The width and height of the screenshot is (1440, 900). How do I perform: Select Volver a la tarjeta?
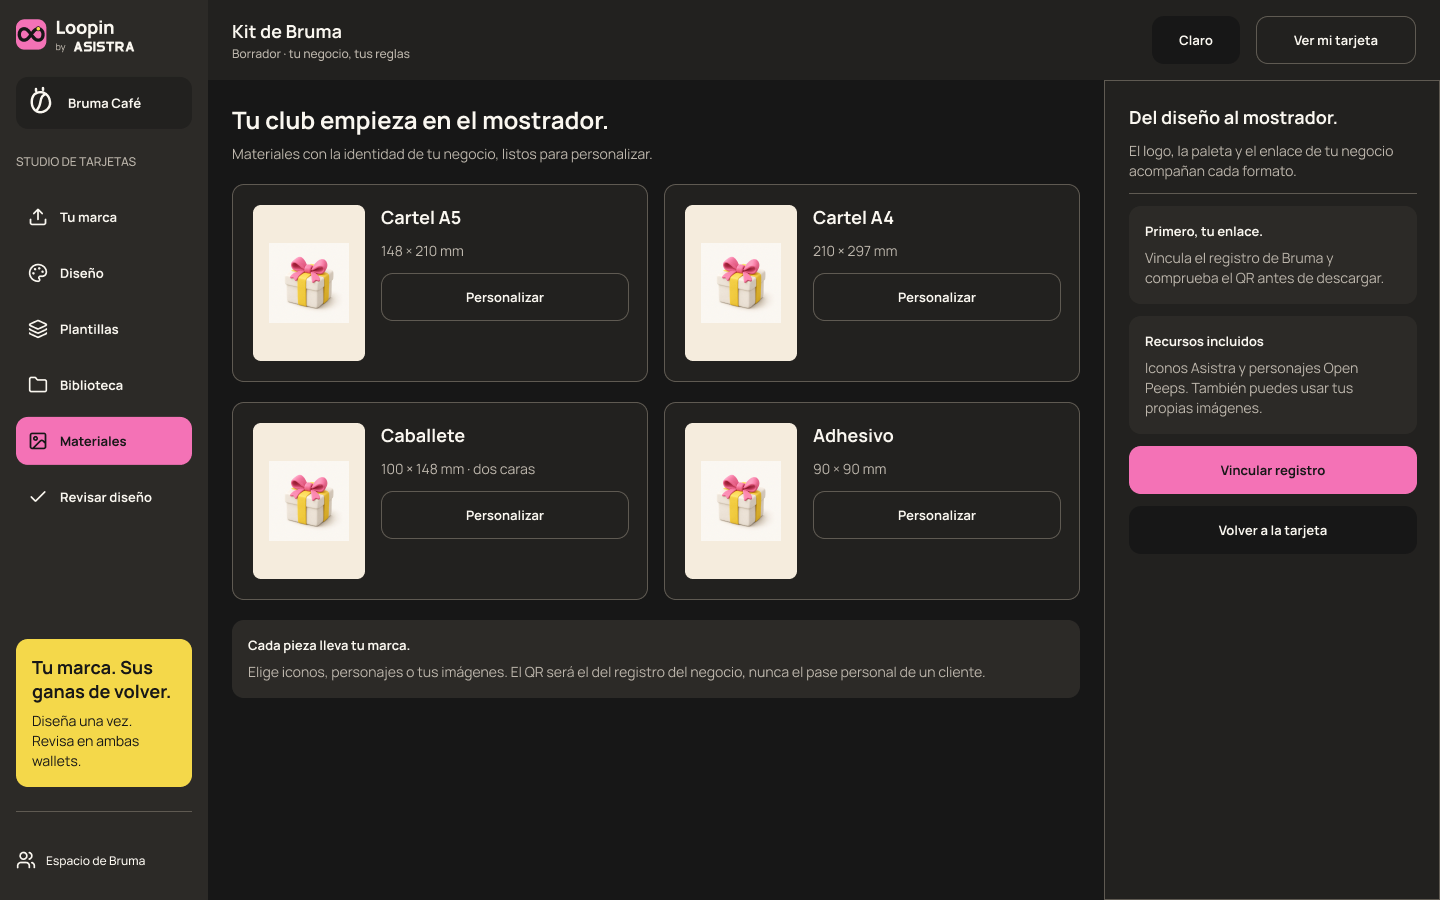1272,530
